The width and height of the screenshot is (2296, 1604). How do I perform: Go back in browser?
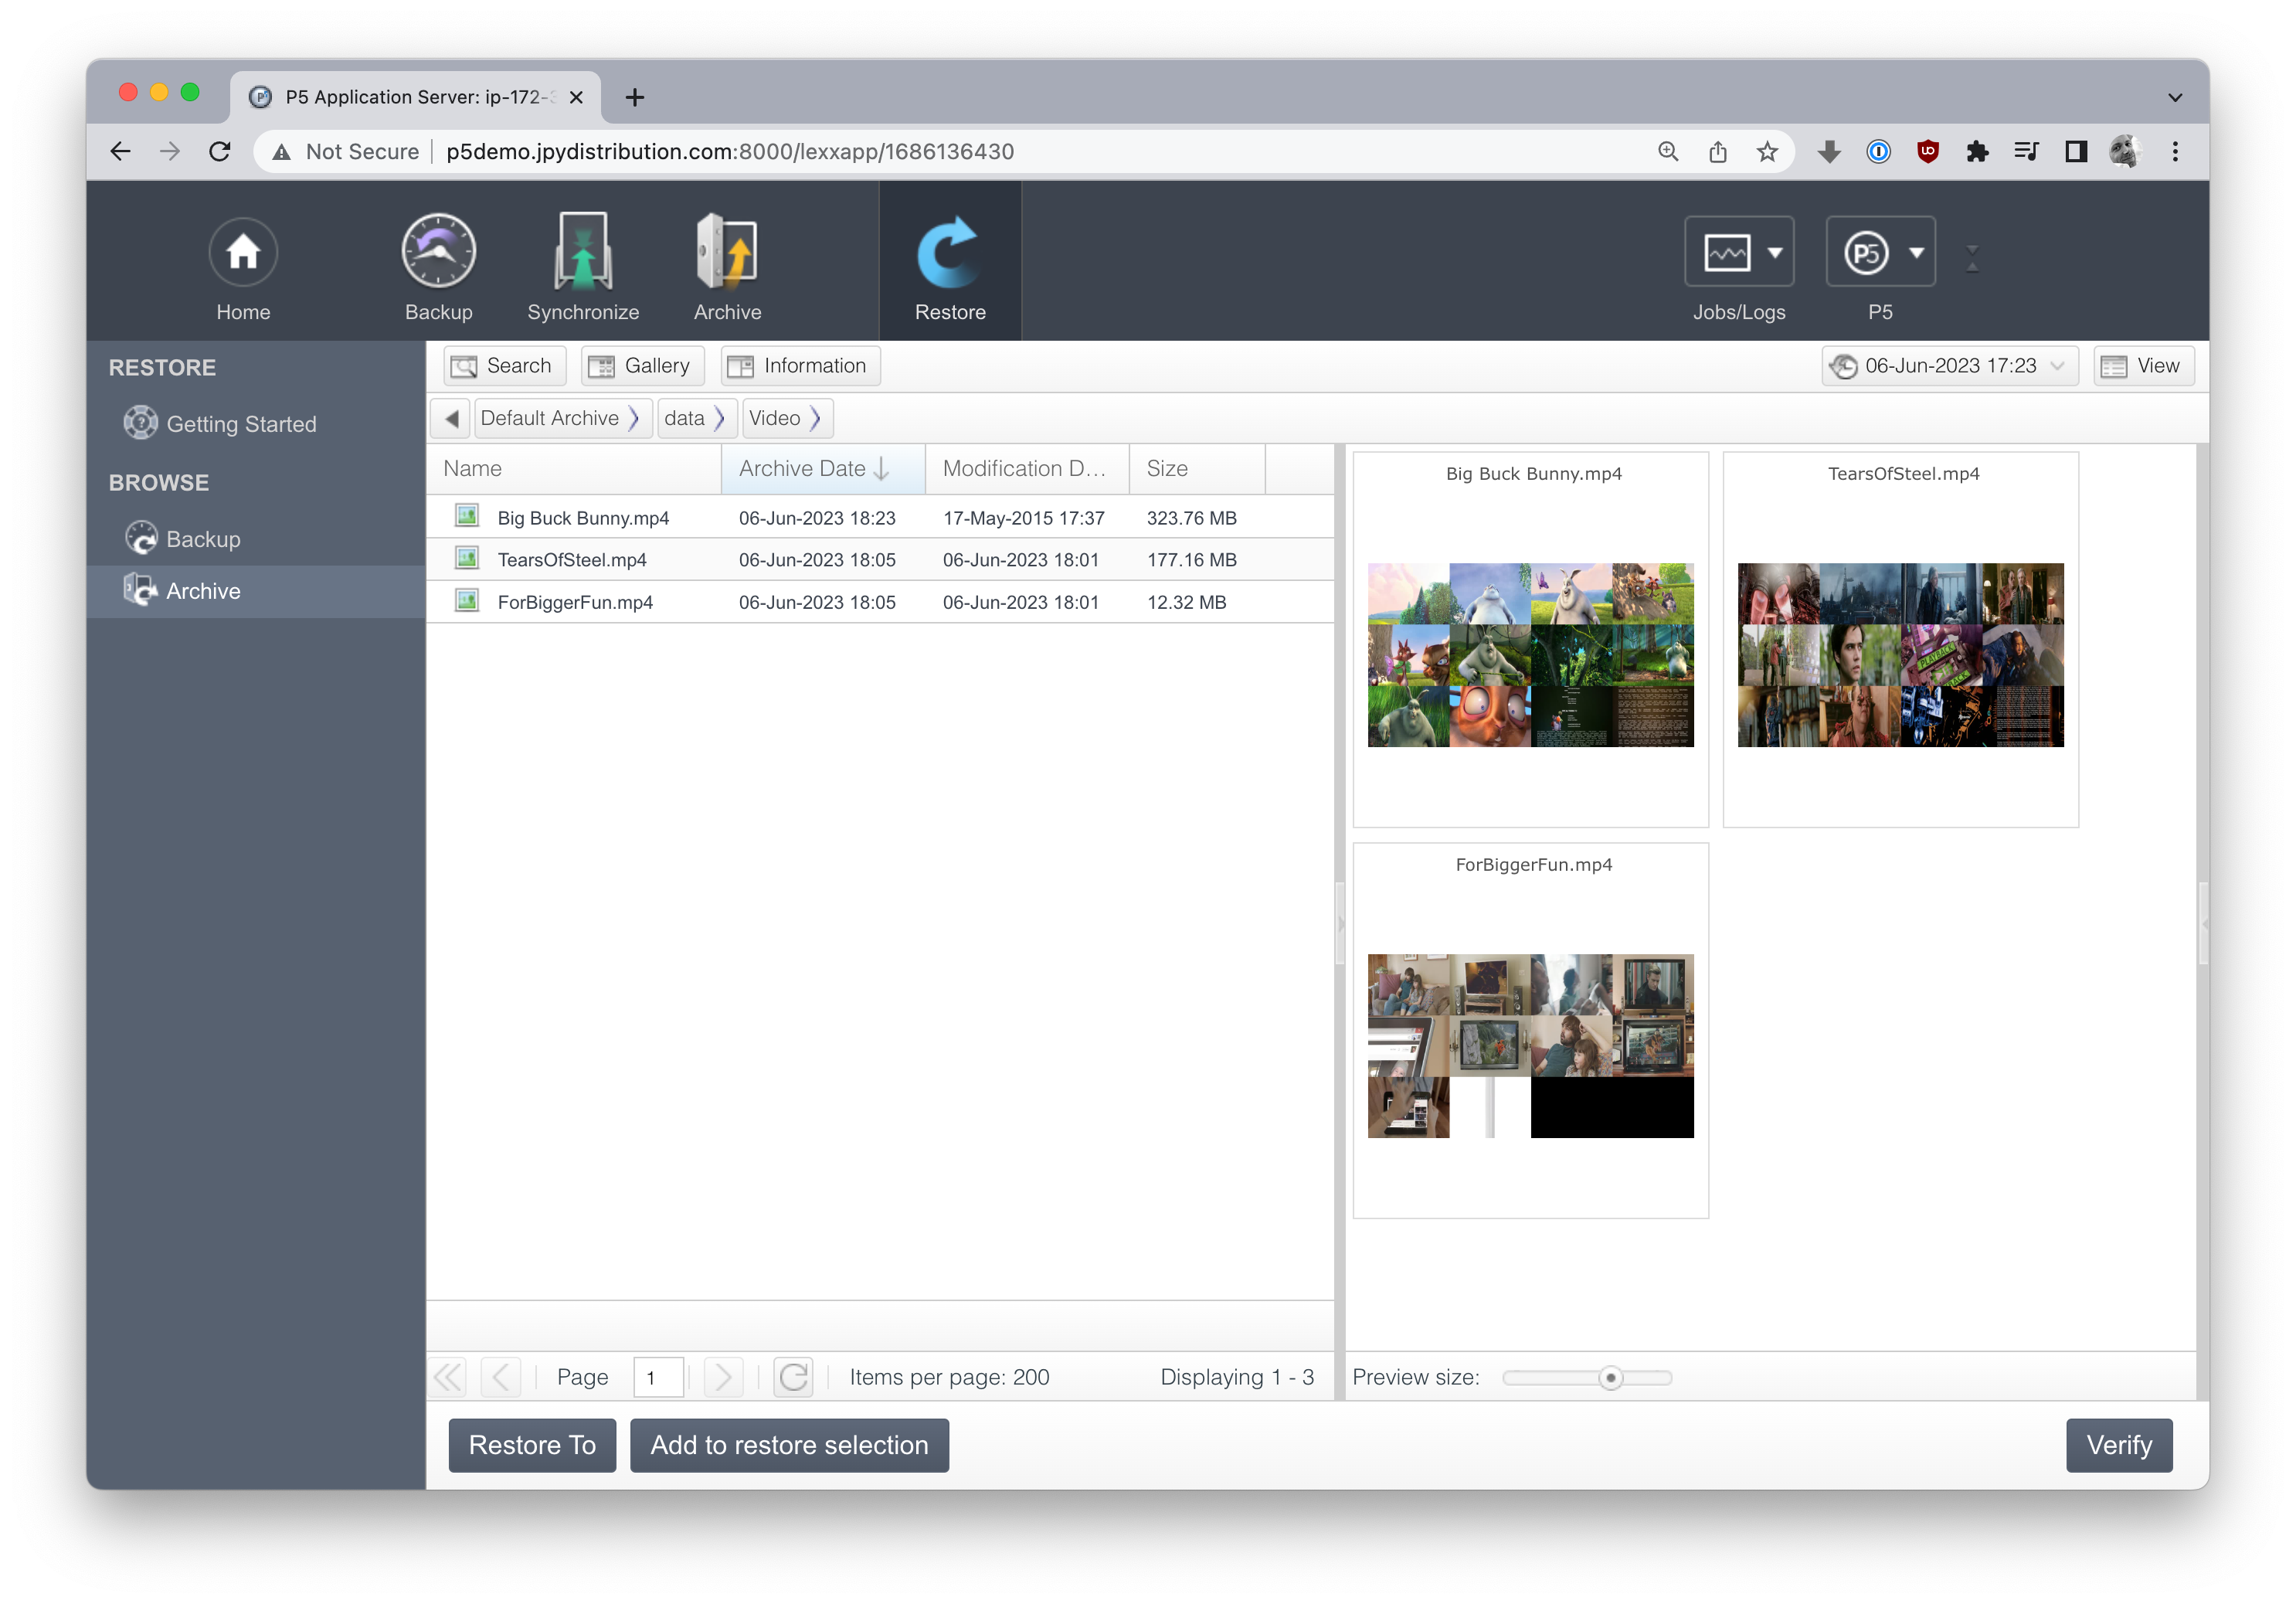pyautogui.click(x=120, y=151)
